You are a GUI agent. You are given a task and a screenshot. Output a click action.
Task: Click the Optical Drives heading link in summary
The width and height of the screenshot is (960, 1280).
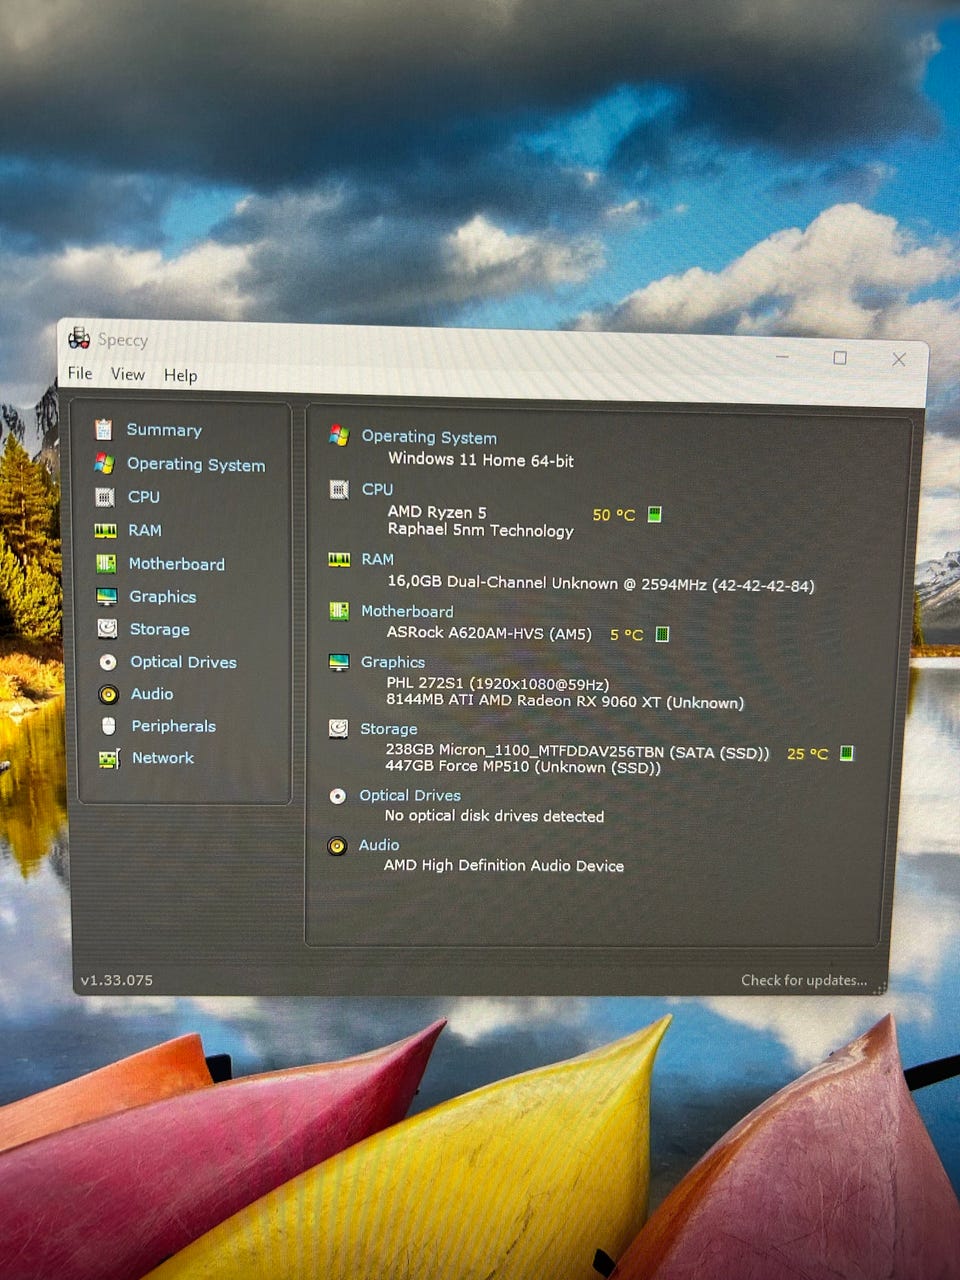pos(410,796)
